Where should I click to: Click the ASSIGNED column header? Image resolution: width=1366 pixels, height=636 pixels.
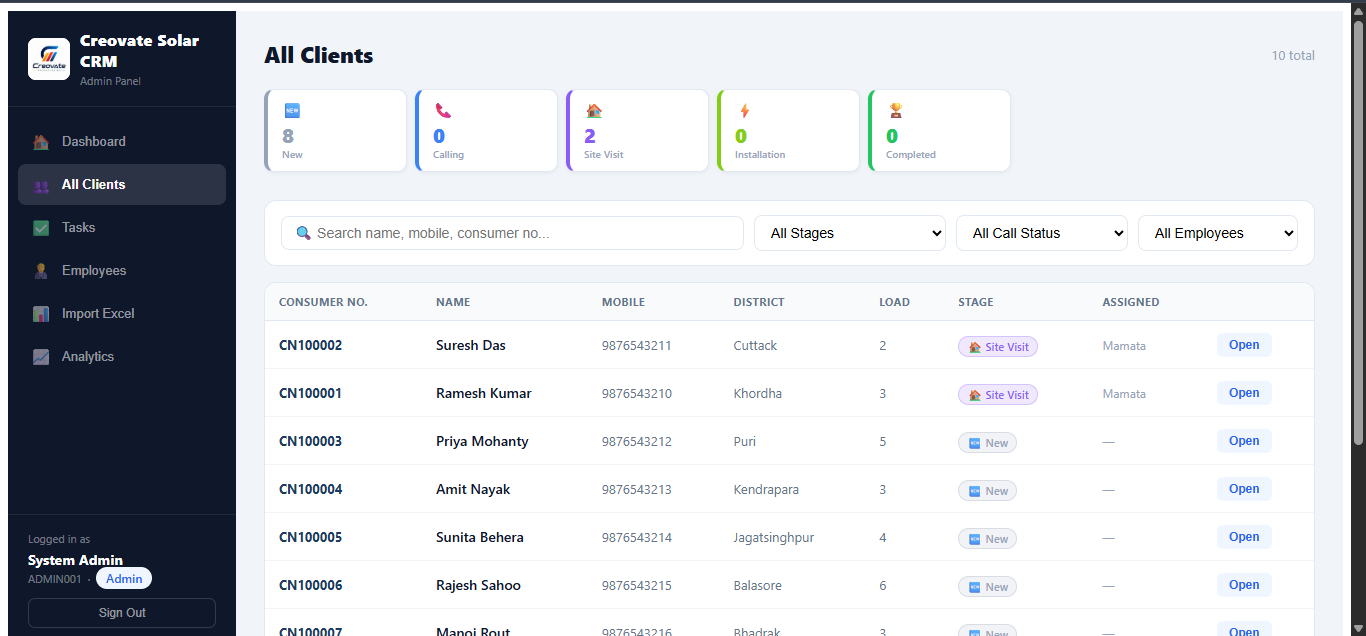(x=1131, y=302)
